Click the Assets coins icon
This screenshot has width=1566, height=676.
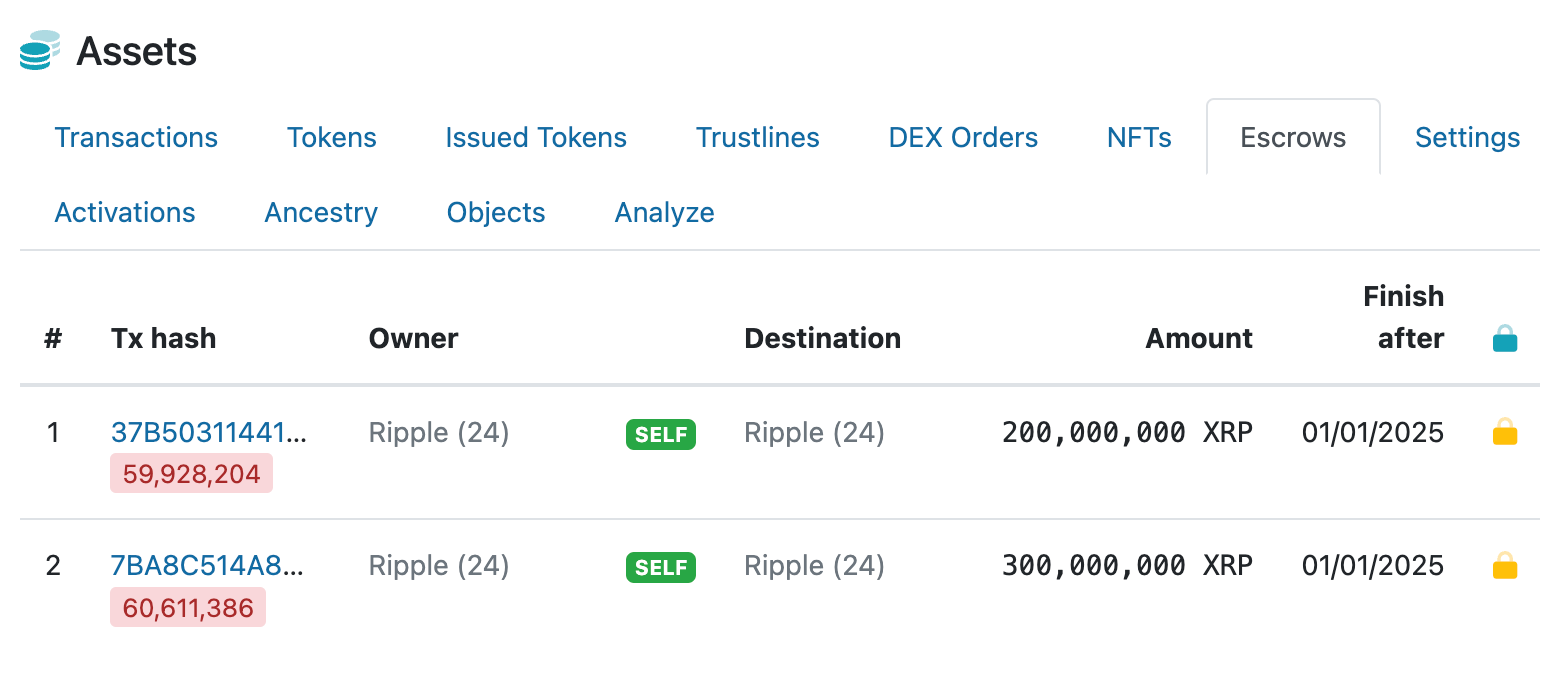38,50
